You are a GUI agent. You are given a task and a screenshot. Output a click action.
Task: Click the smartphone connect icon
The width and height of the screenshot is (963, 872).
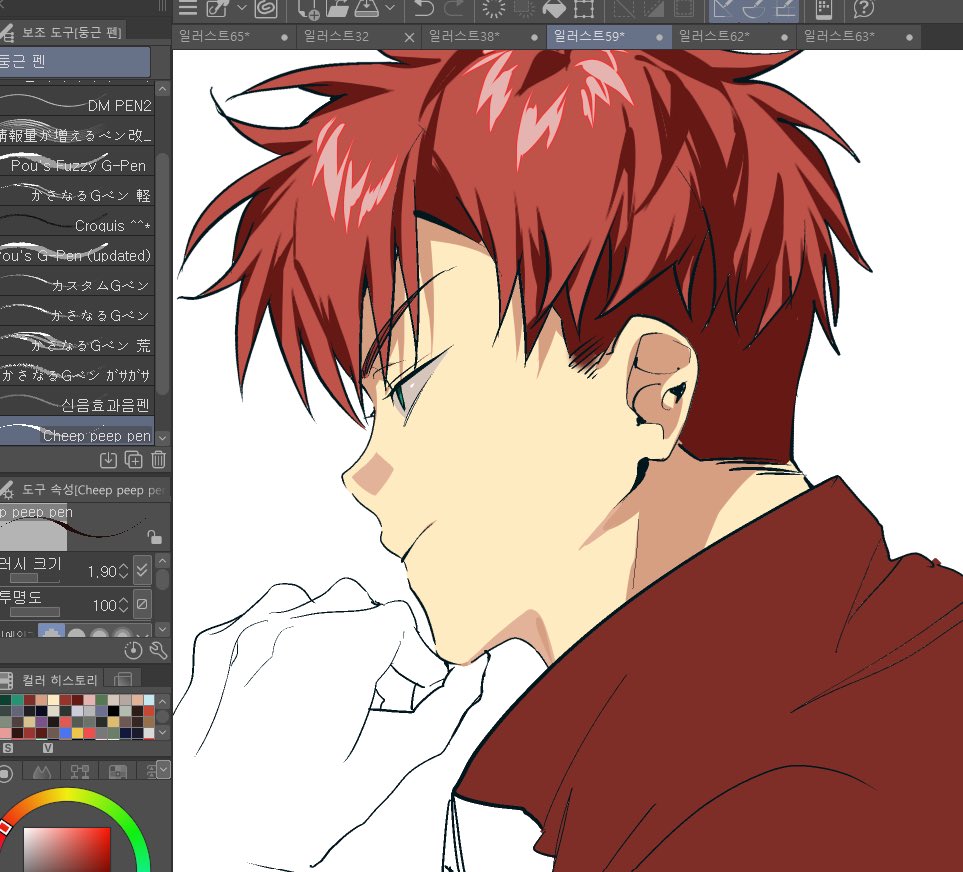tap(824, 9)
